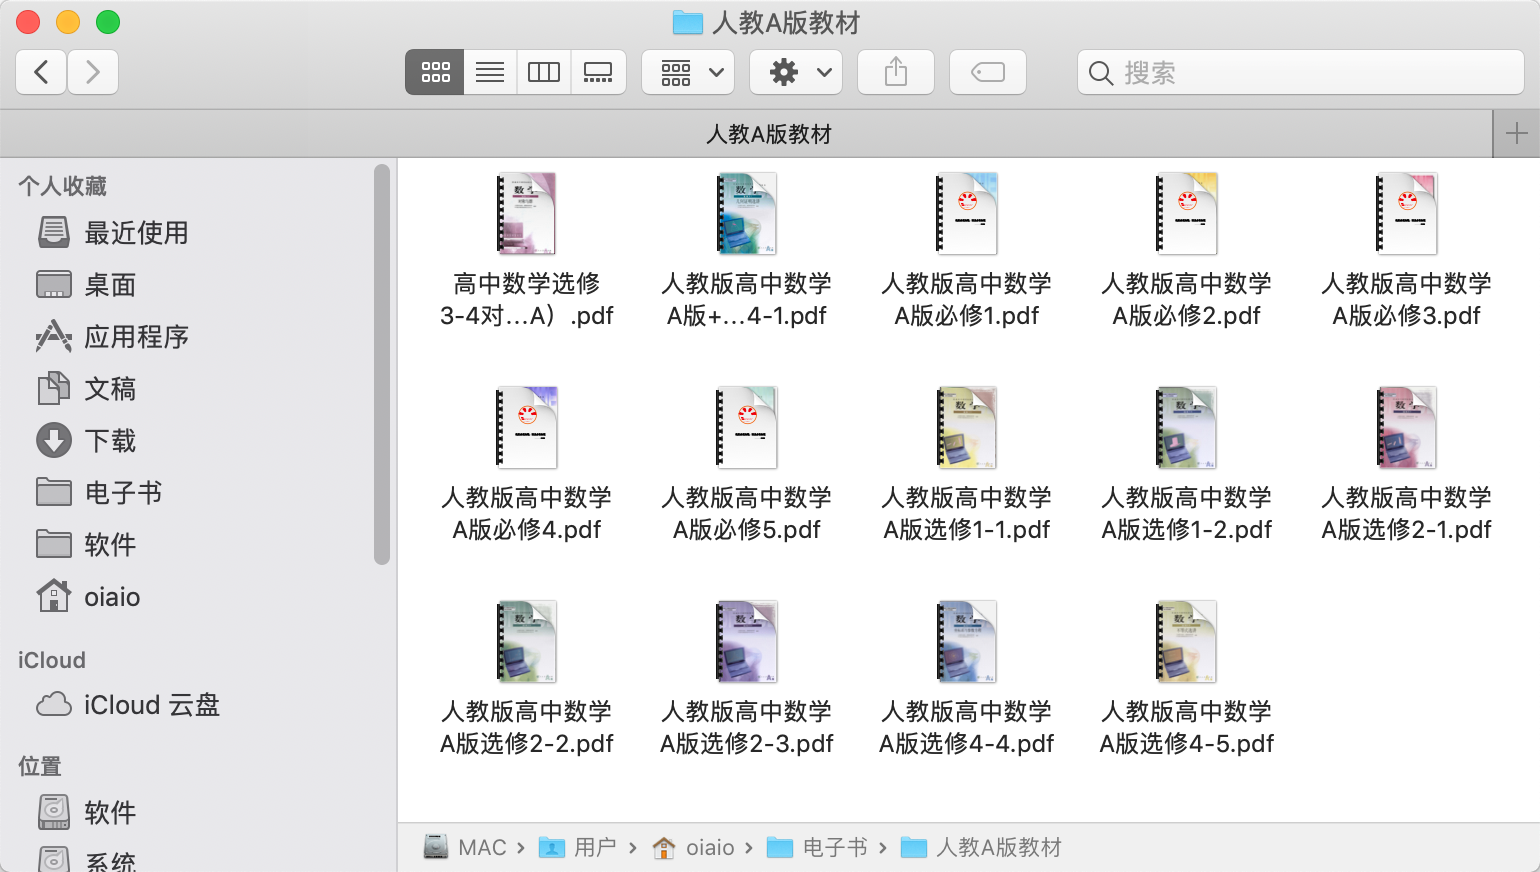The width and height of the screenshot is (1540, 872).
Task: Open the group-by arrangement dropdown
Action: pos(689,72)
